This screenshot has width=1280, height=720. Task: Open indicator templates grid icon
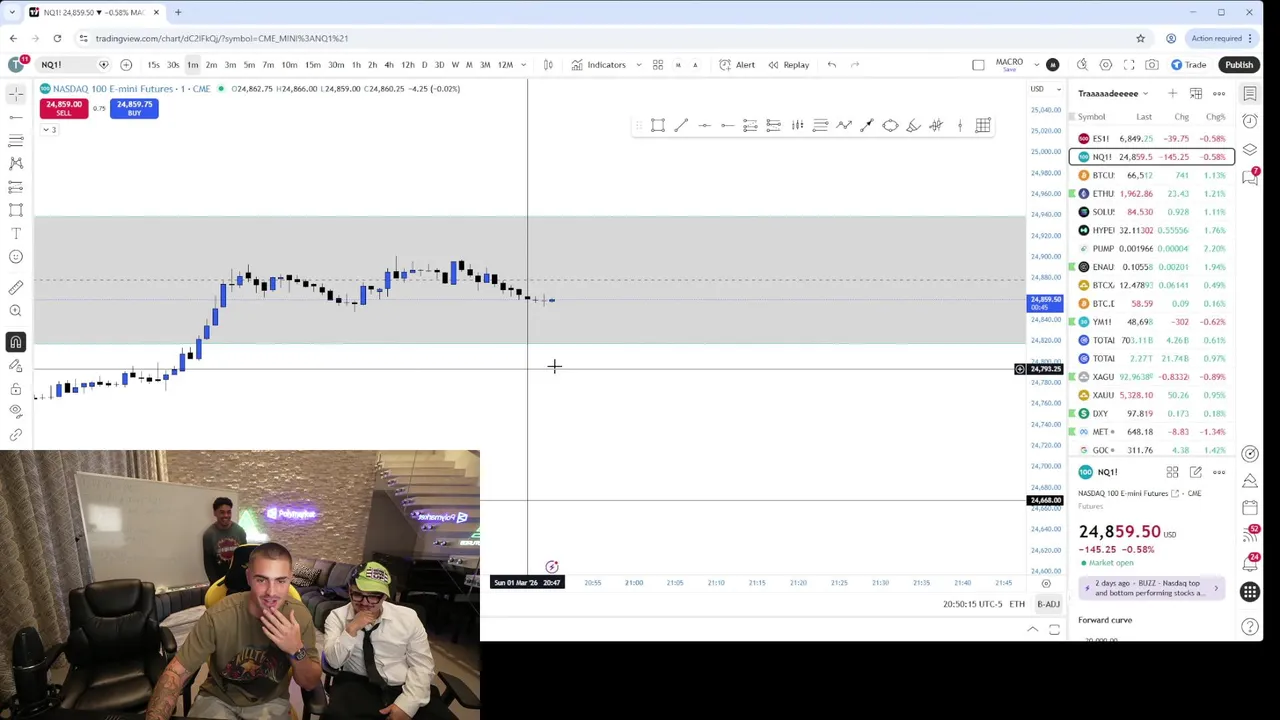[x=658, y=65]
